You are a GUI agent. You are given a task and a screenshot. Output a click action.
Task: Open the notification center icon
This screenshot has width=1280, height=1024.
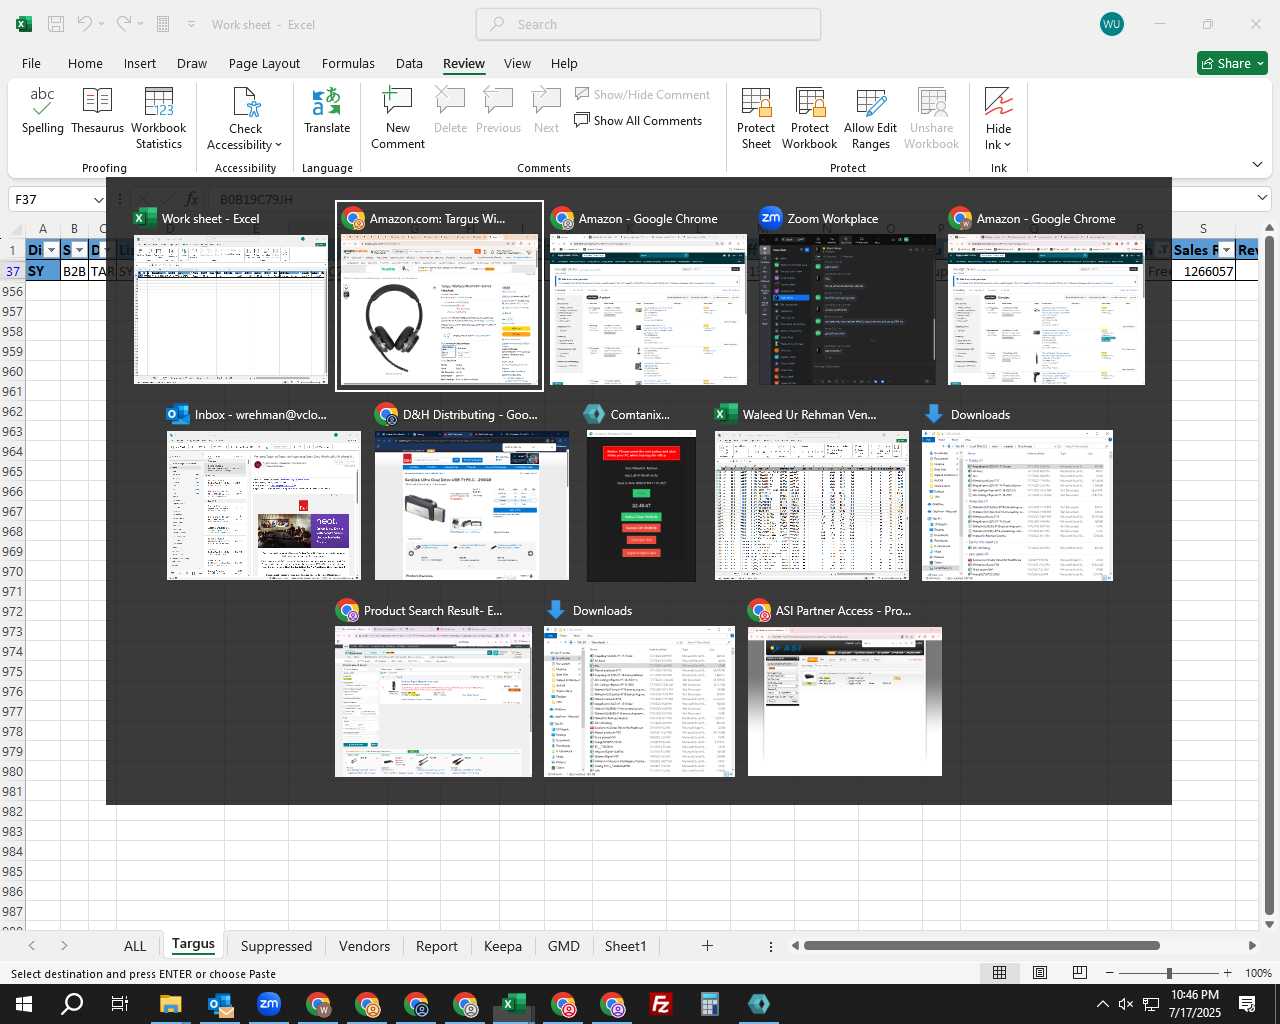1247,1004
